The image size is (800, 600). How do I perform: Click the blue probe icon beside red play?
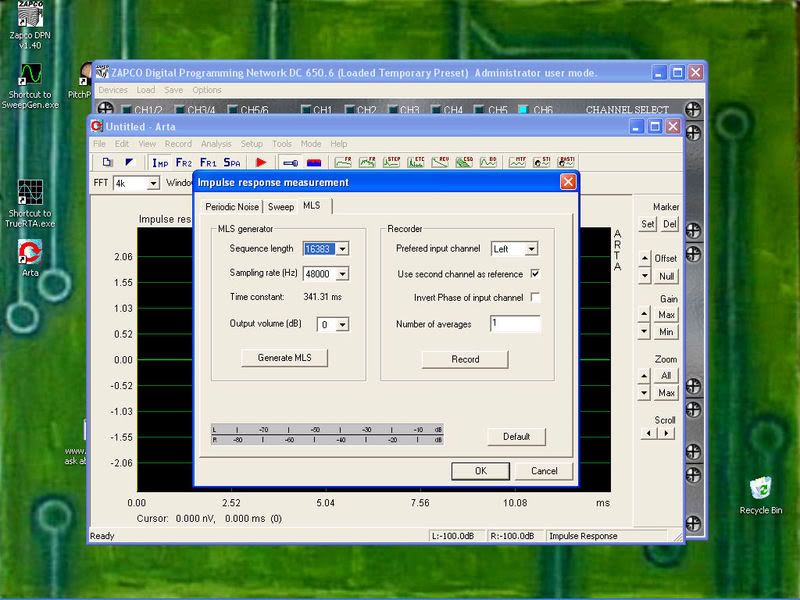(290, 163)
